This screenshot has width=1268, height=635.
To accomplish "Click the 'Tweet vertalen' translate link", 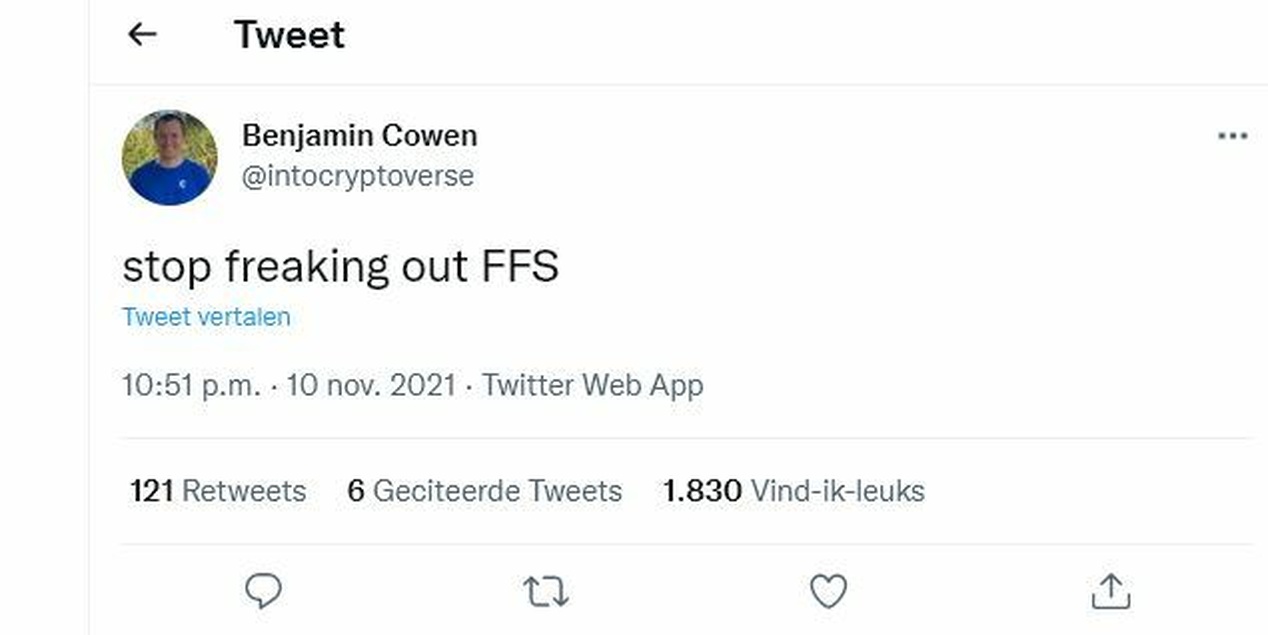I will (206, 317).
